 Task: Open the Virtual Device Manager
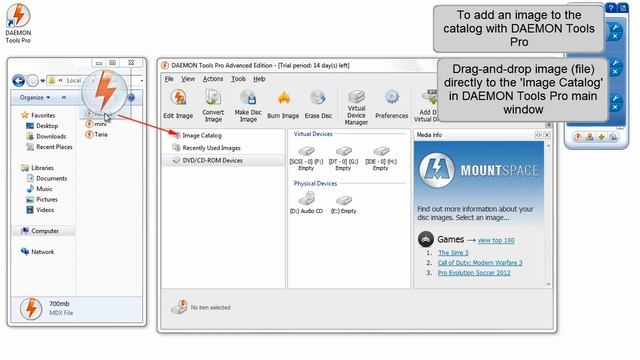pos(356,107)
